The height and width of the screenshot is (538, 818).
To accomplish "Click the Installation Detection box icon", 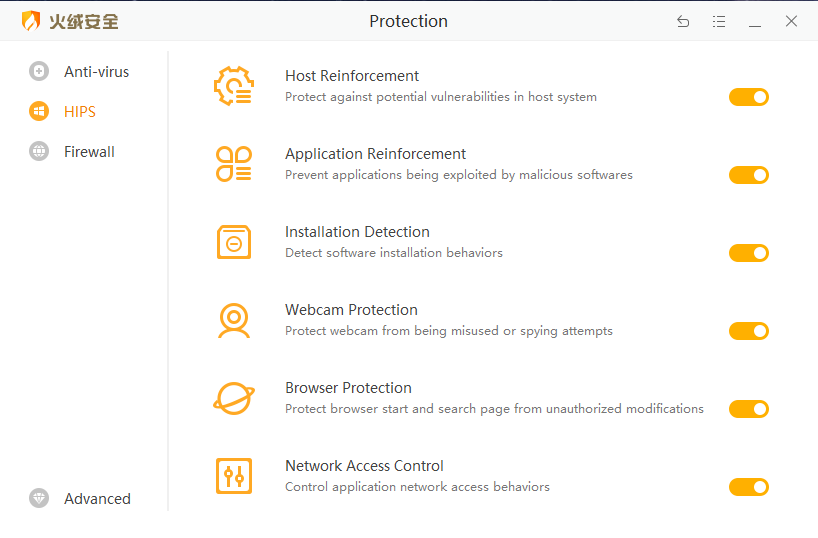I will (234, 242).
